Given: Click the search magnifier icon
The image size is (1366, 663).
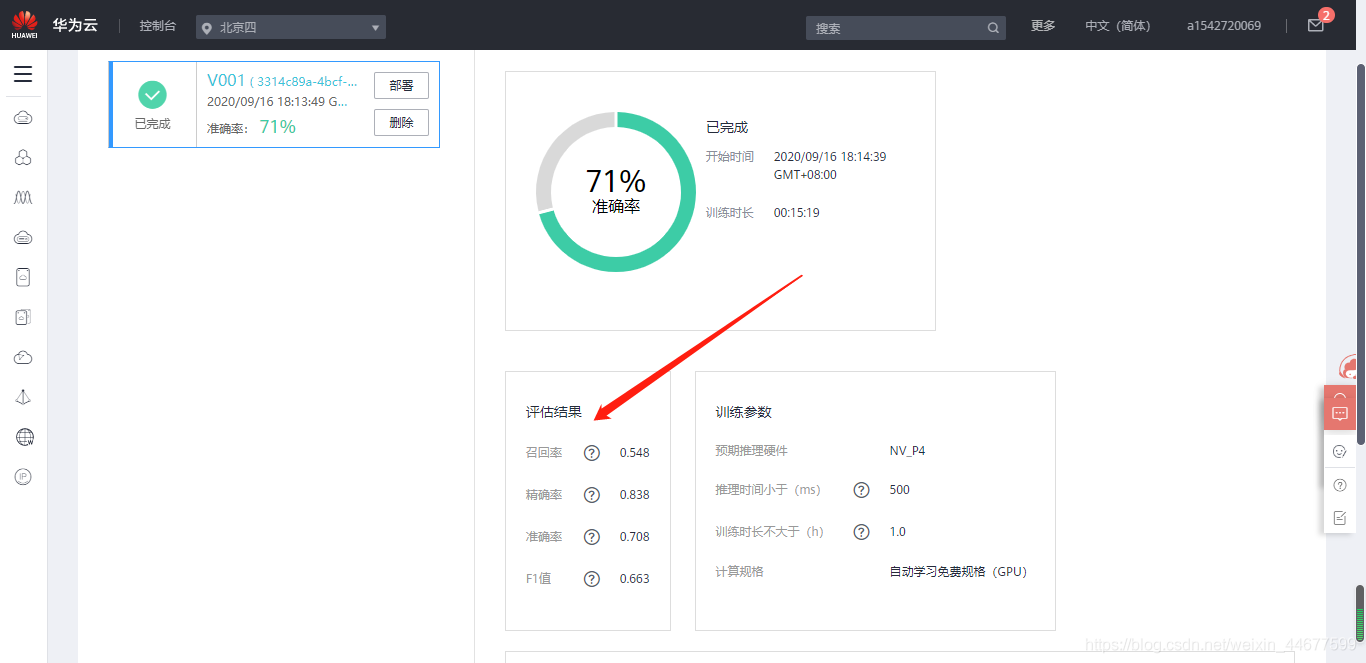Looking at the screenshot, I should point(993,28).
